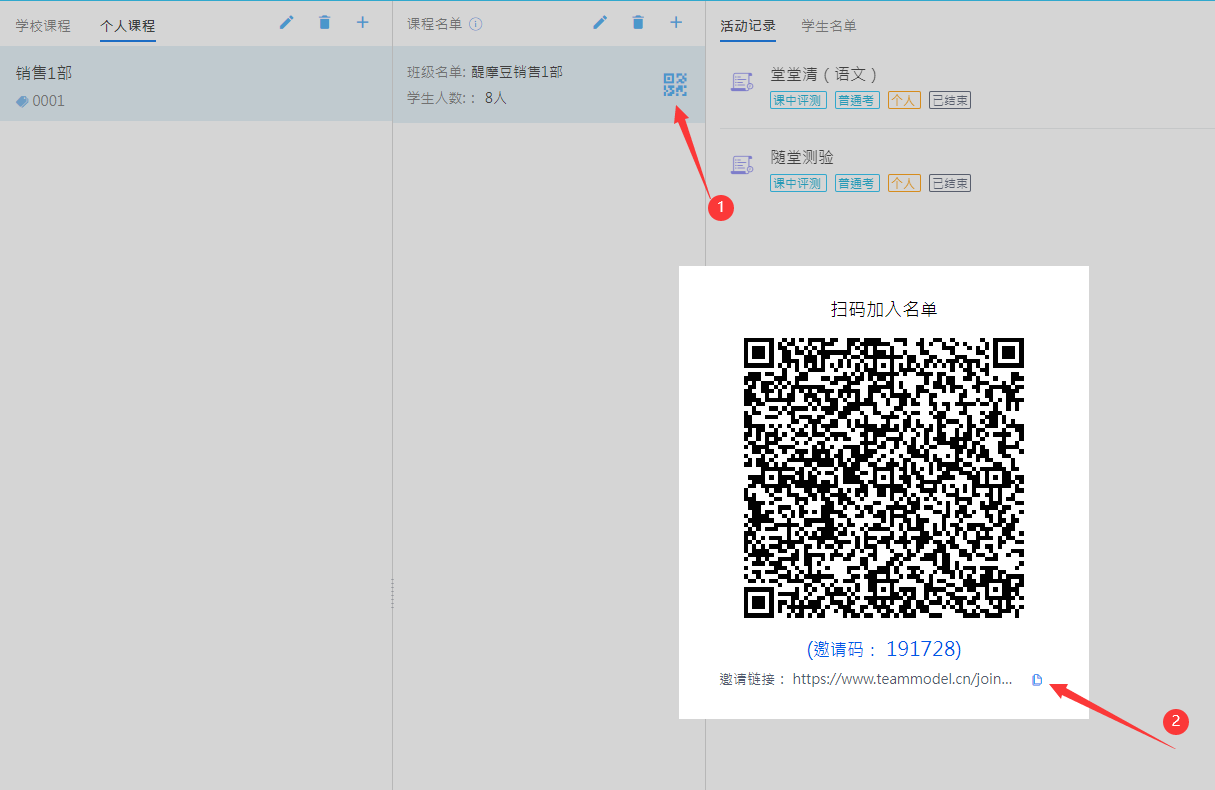The image size is (1215, 790).
Task: Click the info icon beside 课程名单
Action: pyautogui.click(x=476, y=24)
